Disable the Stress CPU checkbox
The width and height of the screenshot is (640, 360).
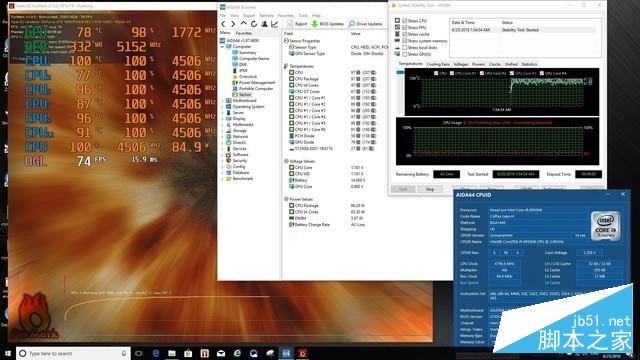pos(404,20)
